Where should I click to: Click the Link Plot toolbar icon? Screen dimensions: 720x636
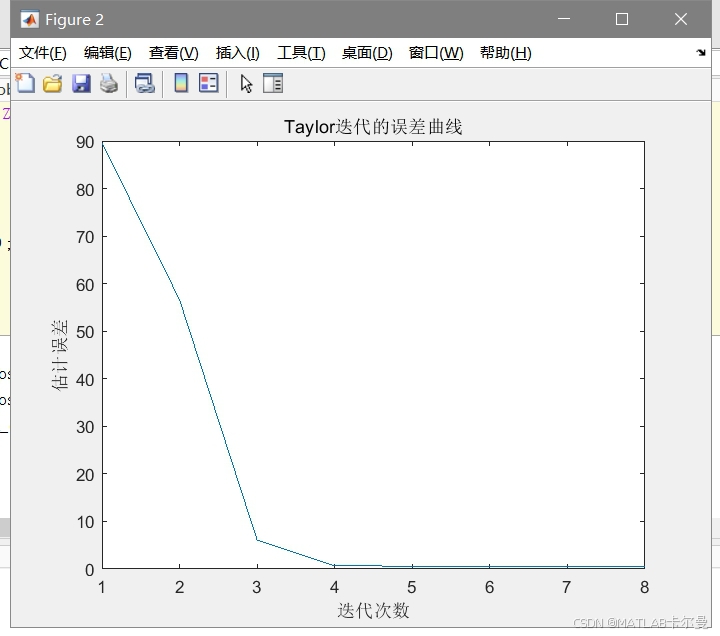pos(145,84)
